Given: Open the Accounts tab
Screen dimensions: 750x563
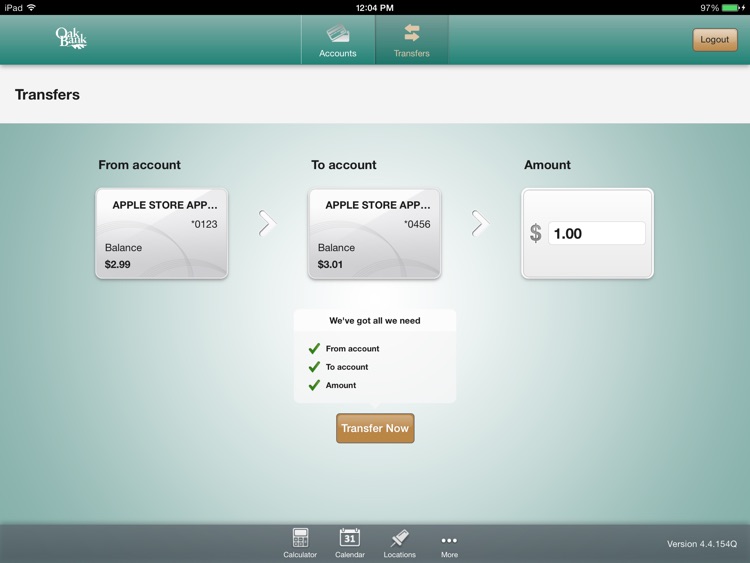Looking at the screenshot, I should 338,40.
